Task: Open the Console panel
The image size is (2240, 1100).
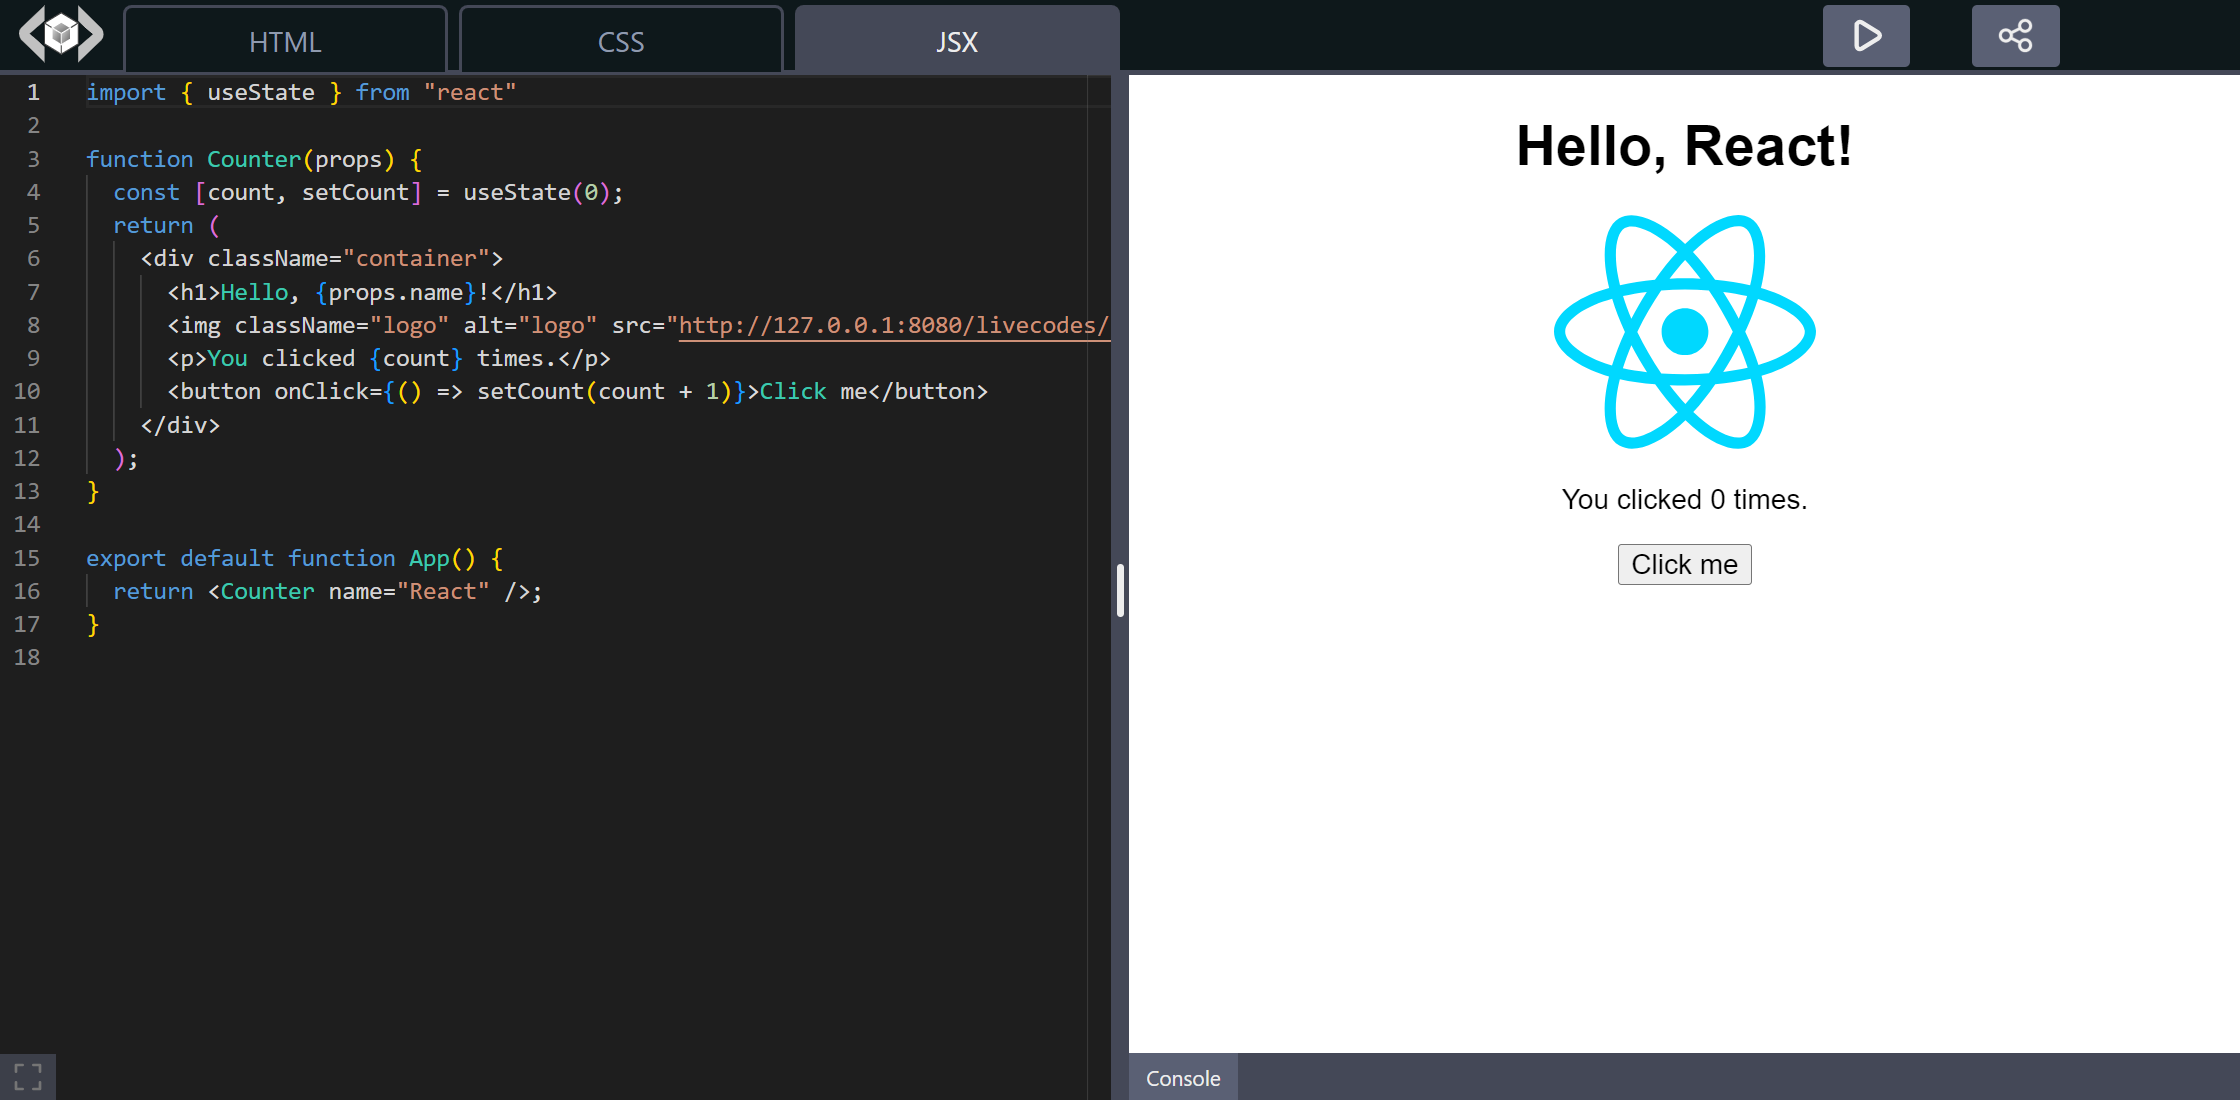Action: (x=1183, y=1078)
